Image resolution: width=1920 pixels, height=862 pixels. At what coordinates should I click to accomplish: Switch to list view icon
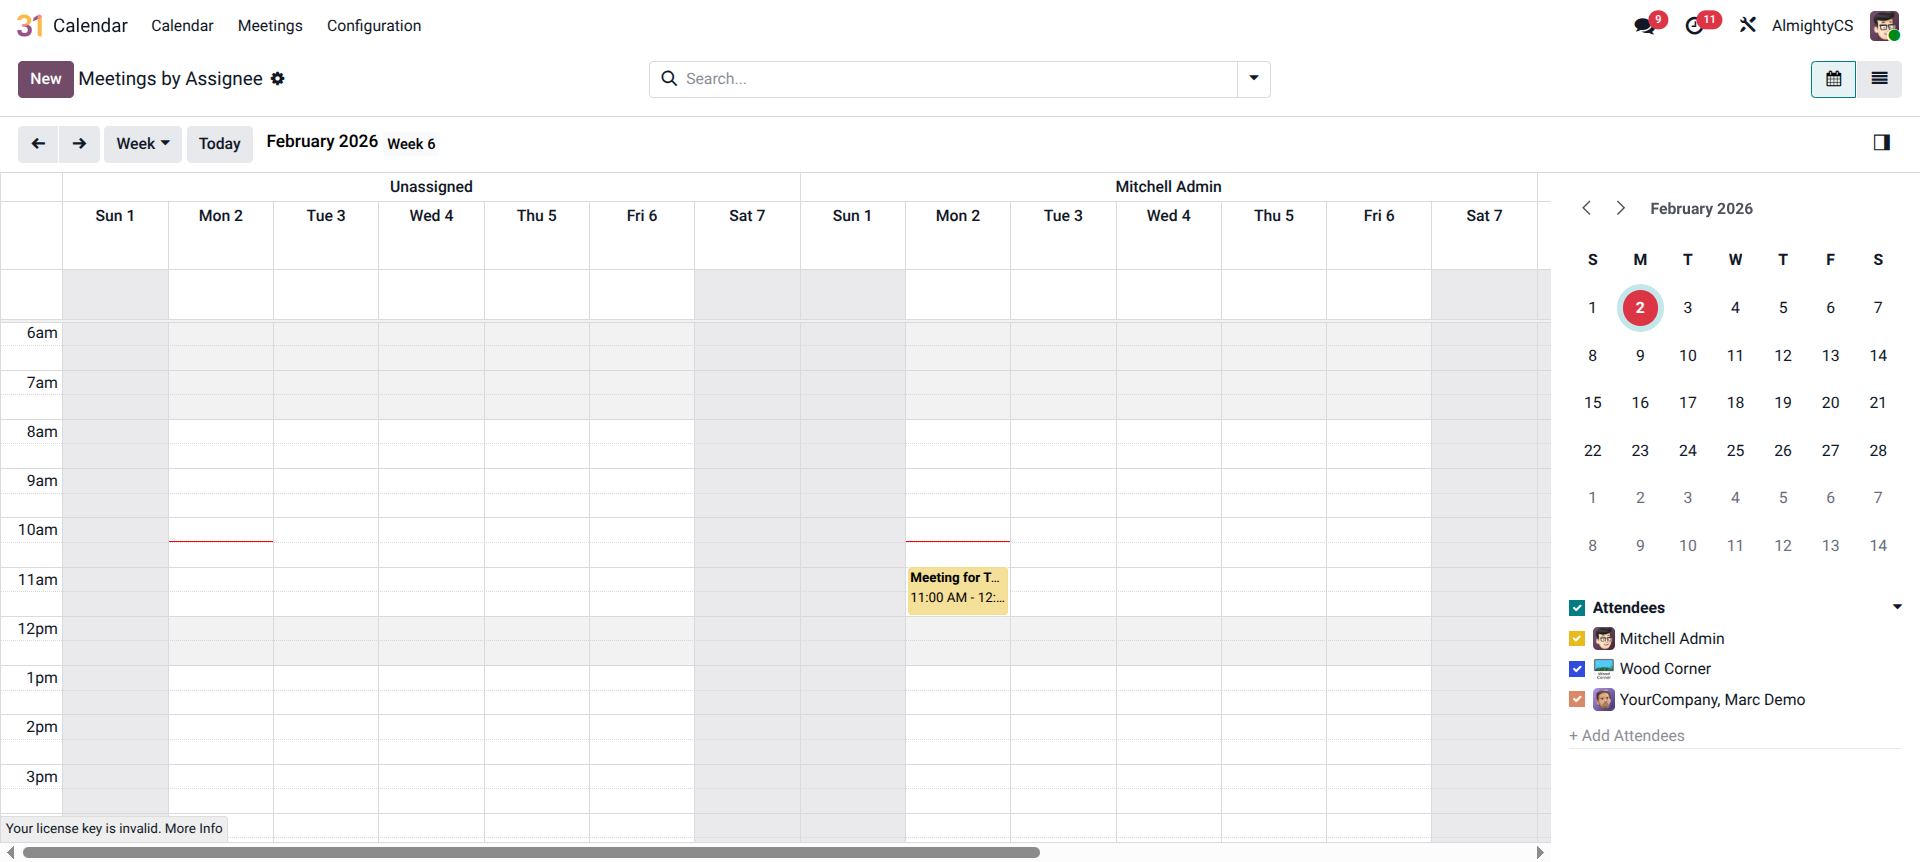tap(1879, 79)
